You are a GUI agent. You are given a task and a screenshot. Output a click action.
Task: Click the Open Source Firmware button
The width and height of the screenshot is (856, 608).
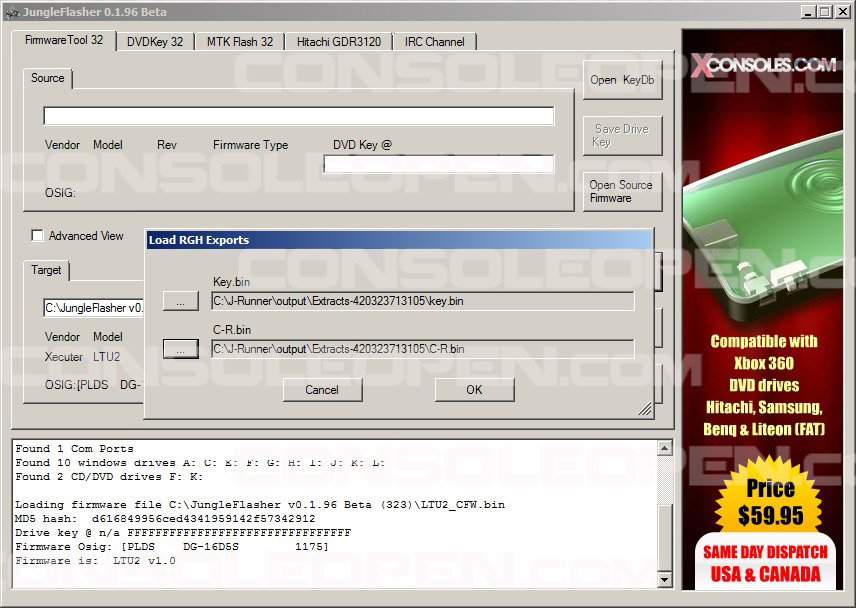(x=622, y=191)
